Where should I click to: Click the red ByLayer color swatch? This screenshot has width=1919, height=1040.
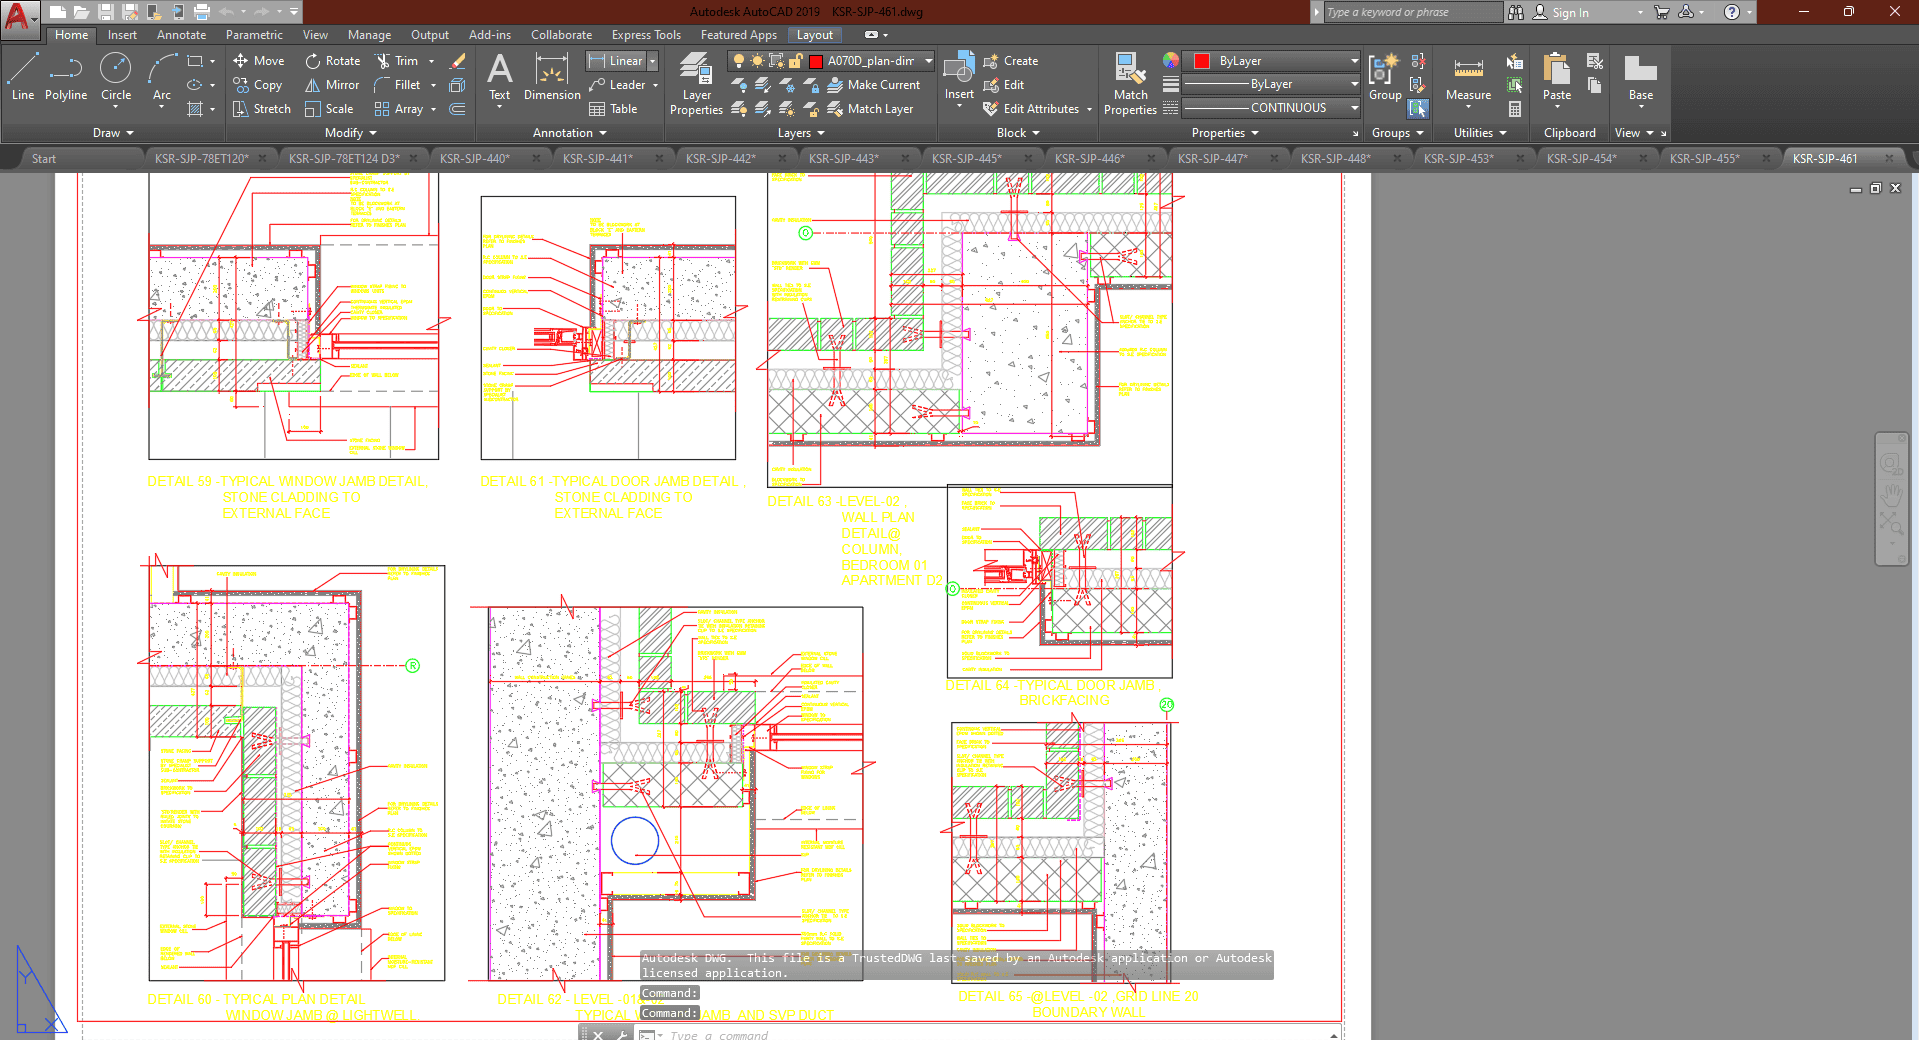(1202, 61)
